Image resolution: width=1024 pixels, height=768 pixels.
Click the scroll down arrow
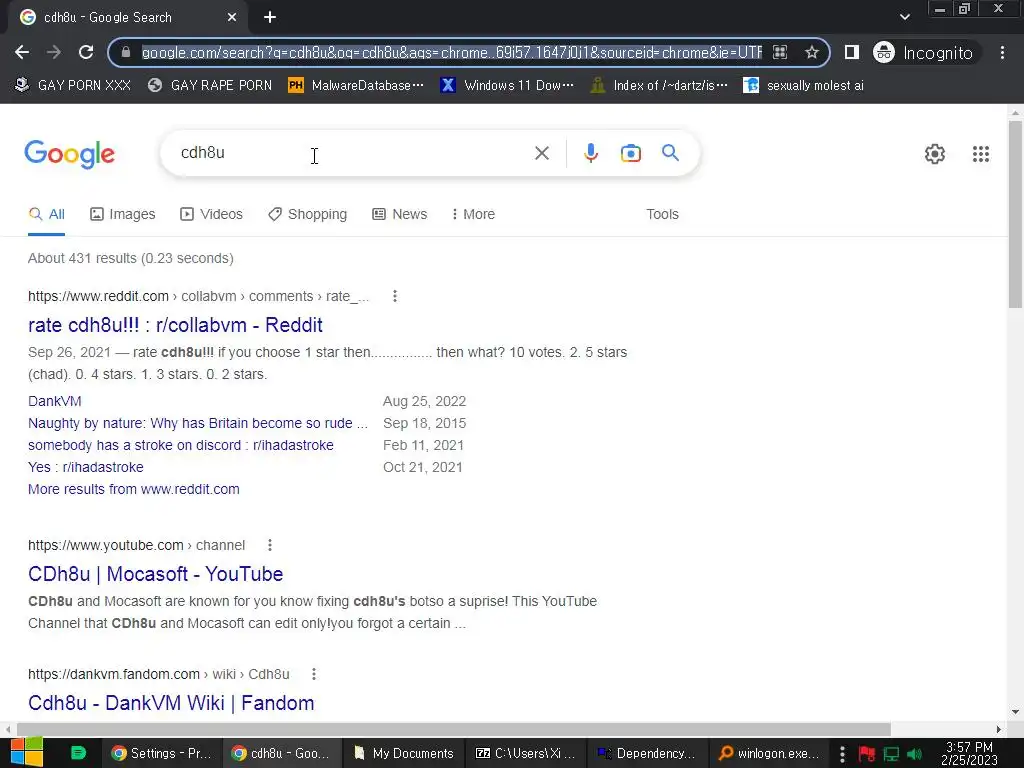coord(1015,712)
